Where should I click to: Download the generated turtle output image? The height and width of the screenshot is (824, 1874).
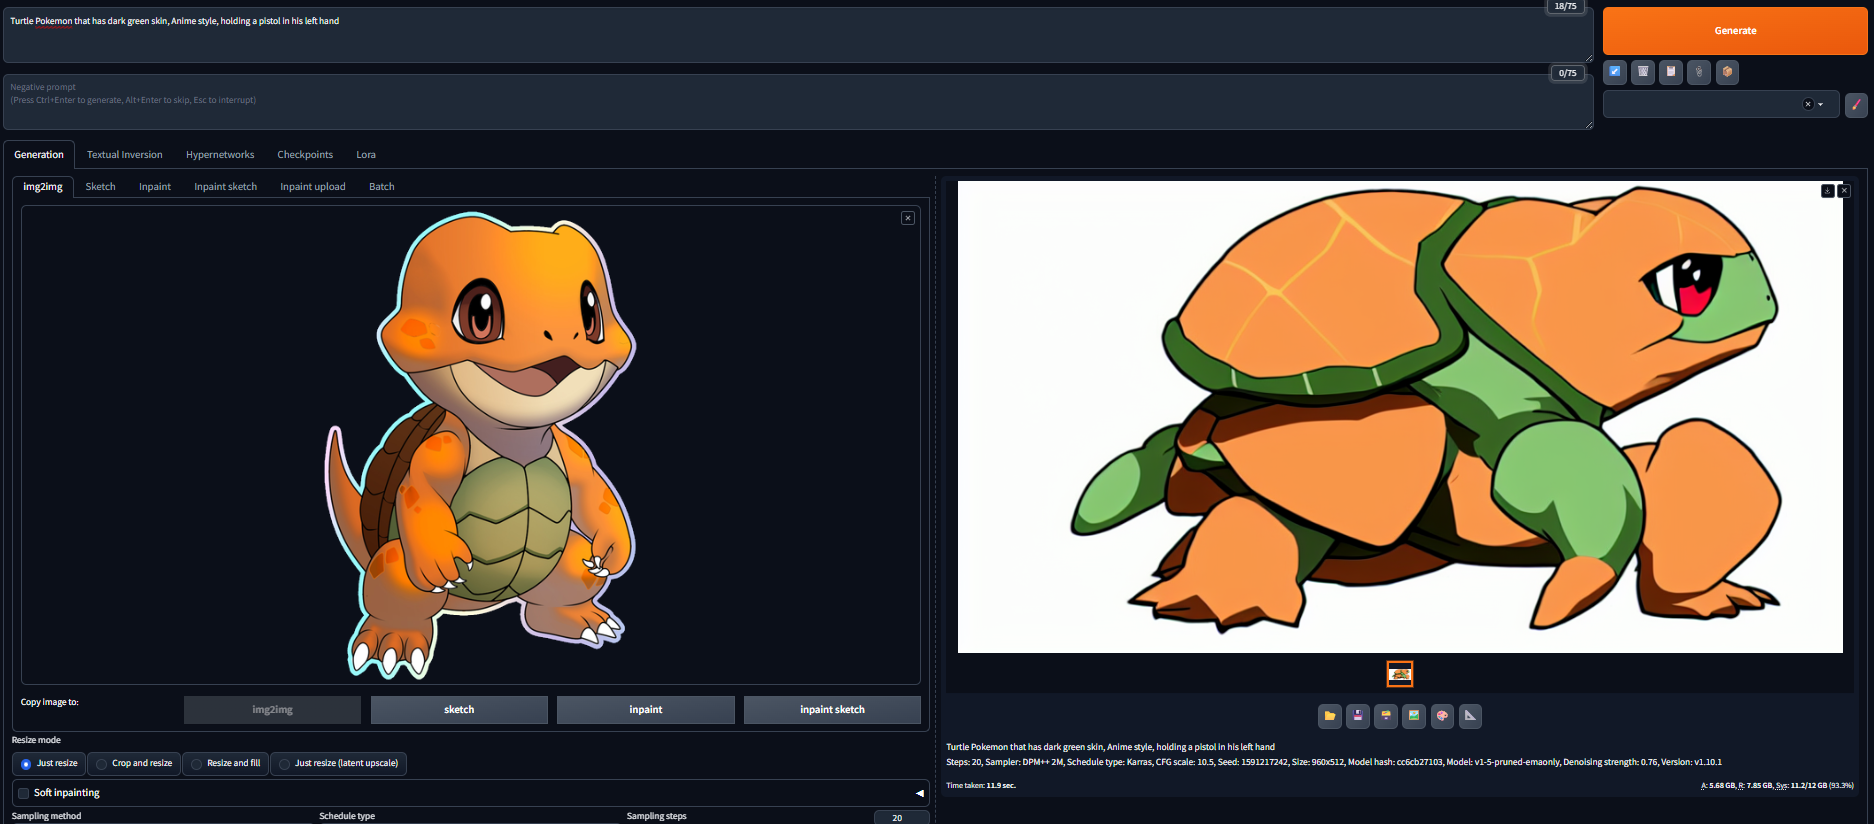pos(1827,191)
